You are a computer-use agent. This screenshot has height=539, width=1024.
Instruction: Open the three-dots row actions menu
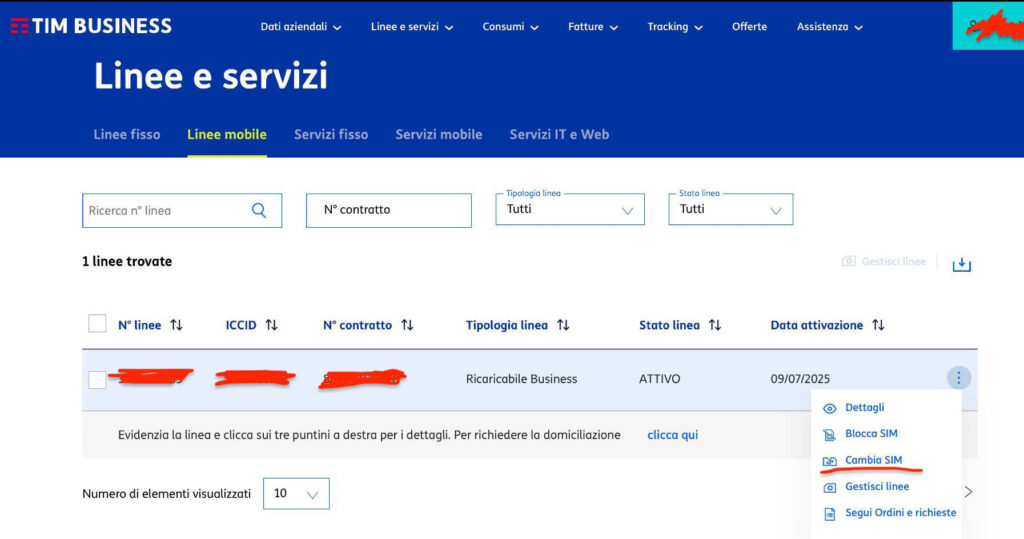[x=959, y=378]
